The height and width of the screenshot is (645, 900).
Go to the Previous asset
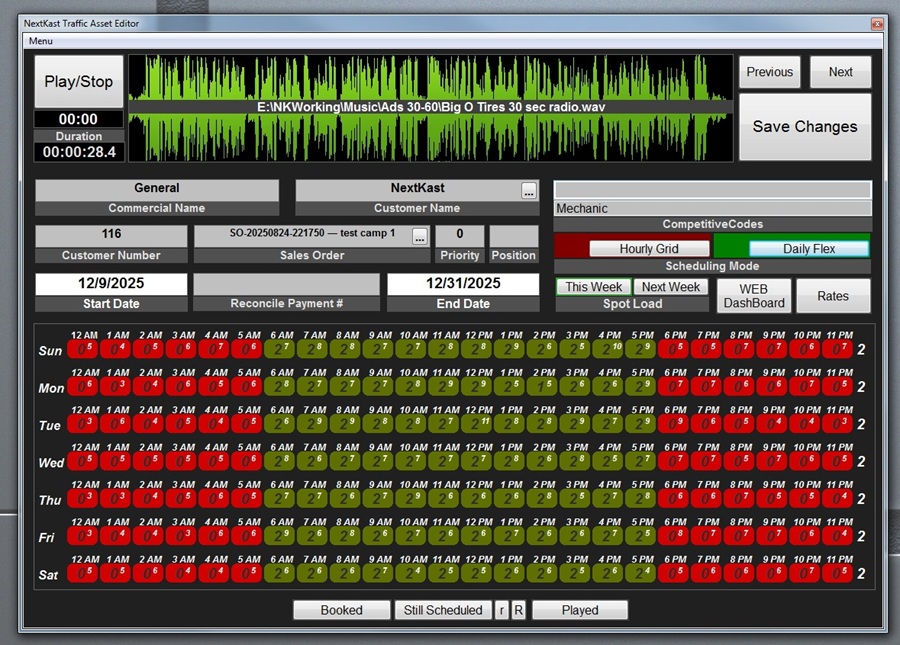tap(769, 72)
